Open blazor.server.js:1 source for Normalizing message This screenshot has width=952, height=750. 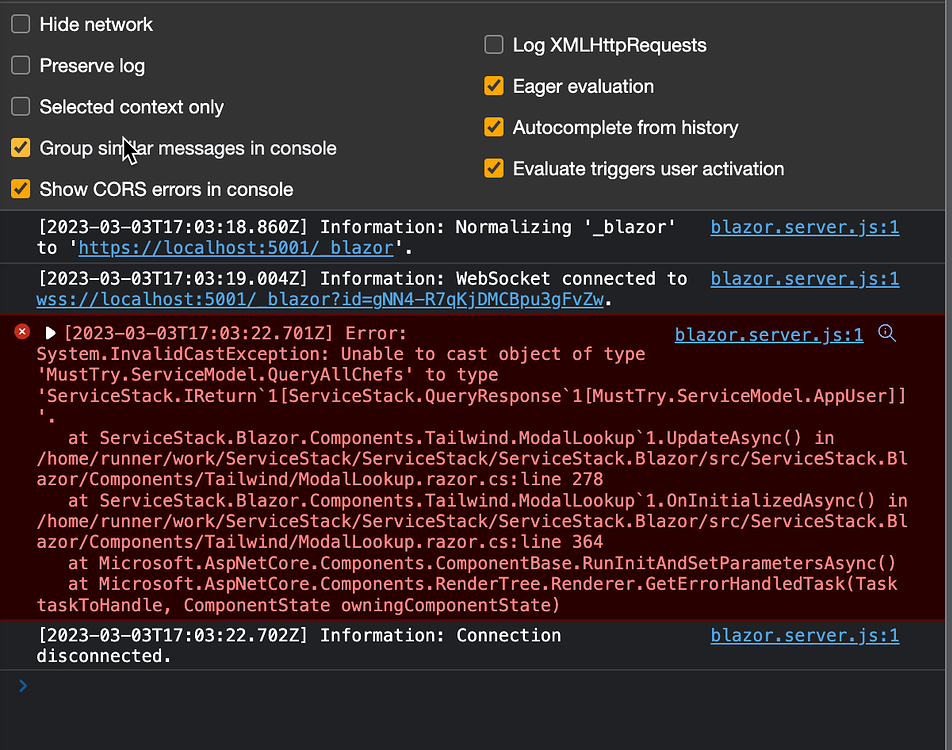(804, 227)
